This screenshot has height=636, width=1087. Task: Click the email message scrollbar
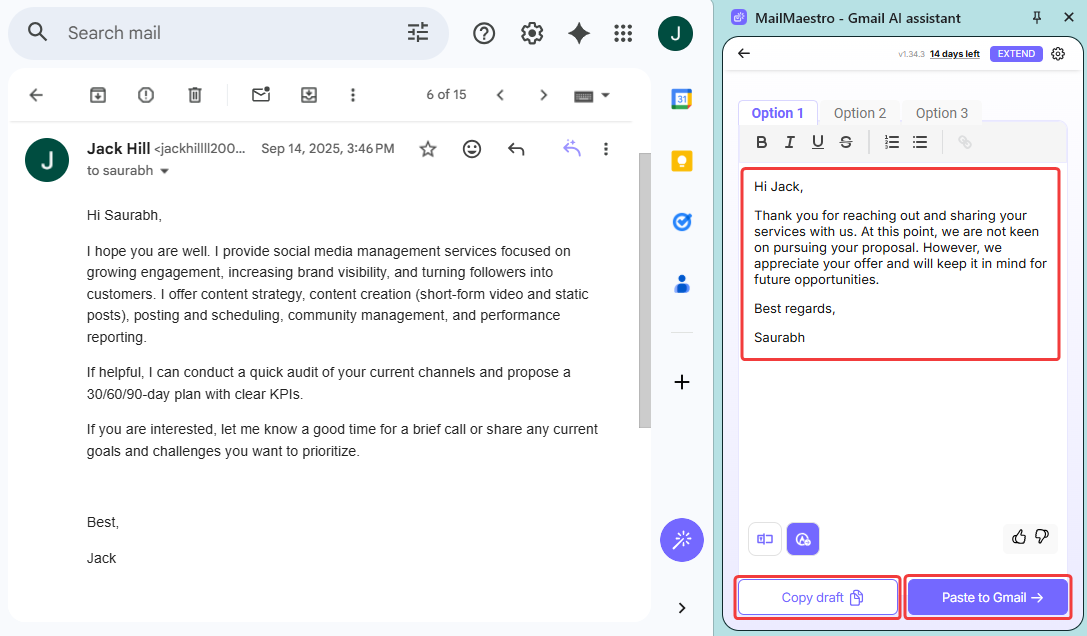645,290
